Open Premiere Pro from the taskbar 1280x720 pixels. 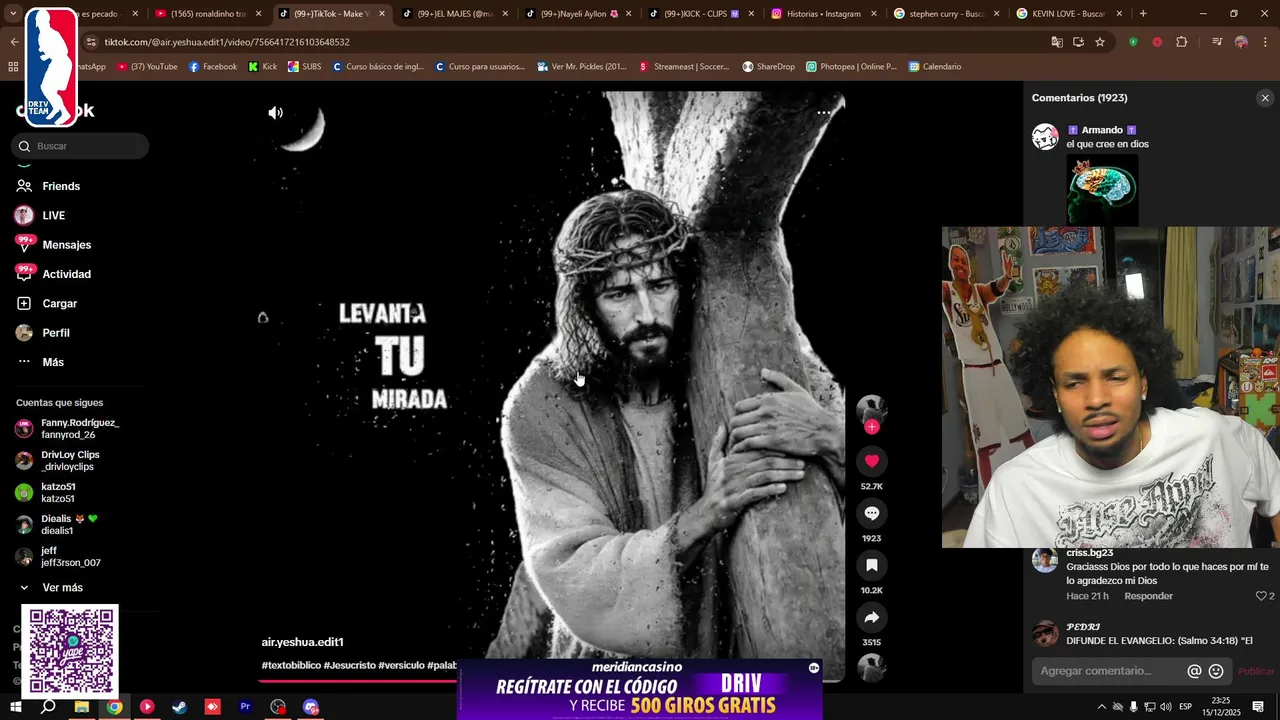(x=245, y=707)
